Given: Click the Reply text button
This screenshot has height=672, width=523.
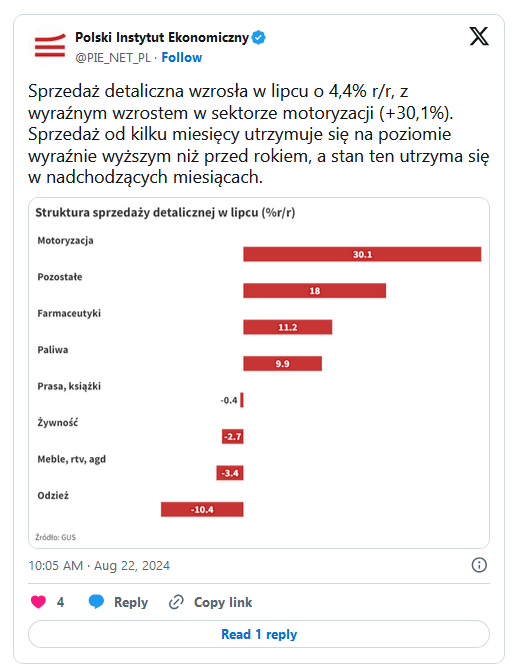Looking at the screenshot, I should coord(131,602).
